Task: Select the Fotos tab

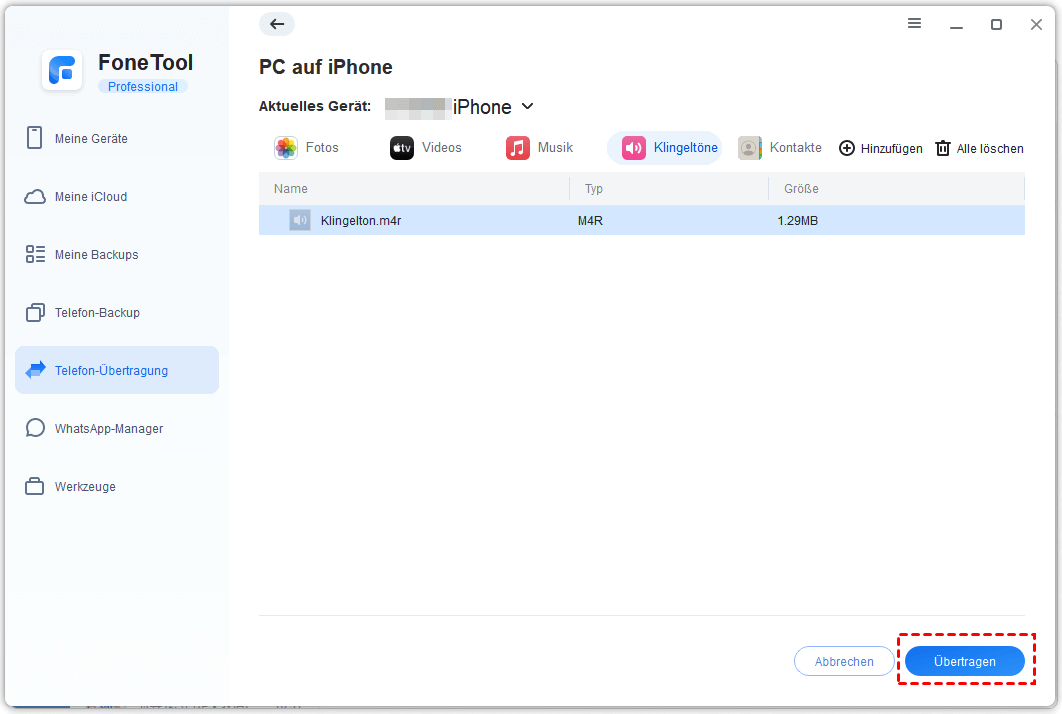Action: click(307, 148)
